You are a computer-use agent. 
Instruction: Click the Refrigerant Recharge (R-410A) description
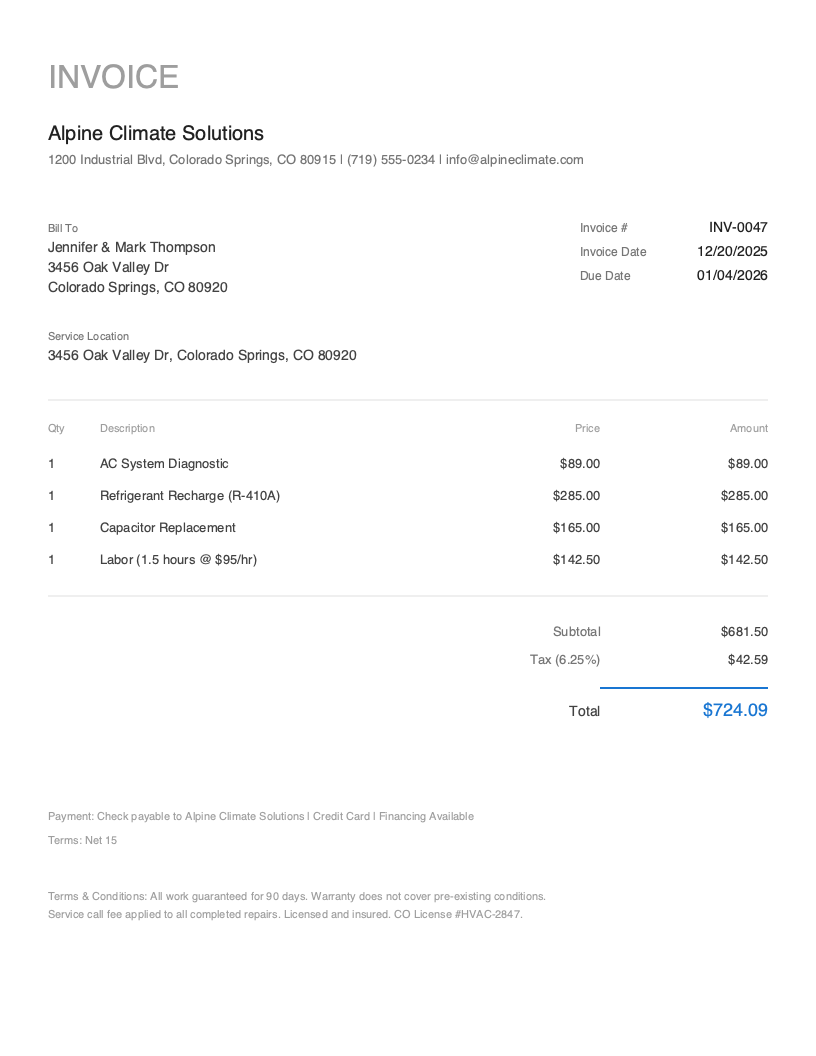[x=189, y=495]
